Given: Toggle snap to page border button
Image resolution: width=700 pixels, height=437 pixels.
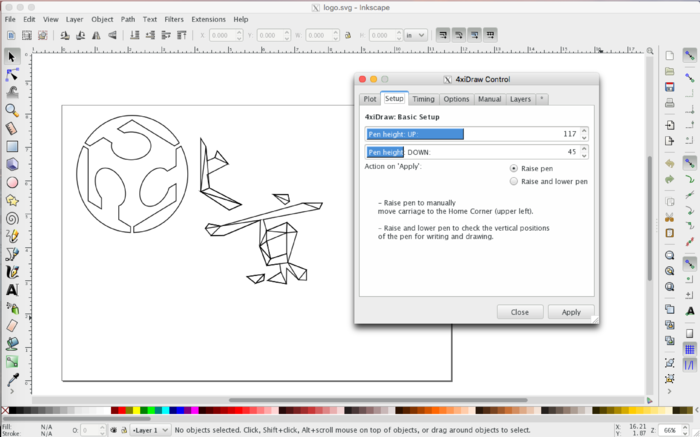Looking at the screenshot, I should click(690, 333).
